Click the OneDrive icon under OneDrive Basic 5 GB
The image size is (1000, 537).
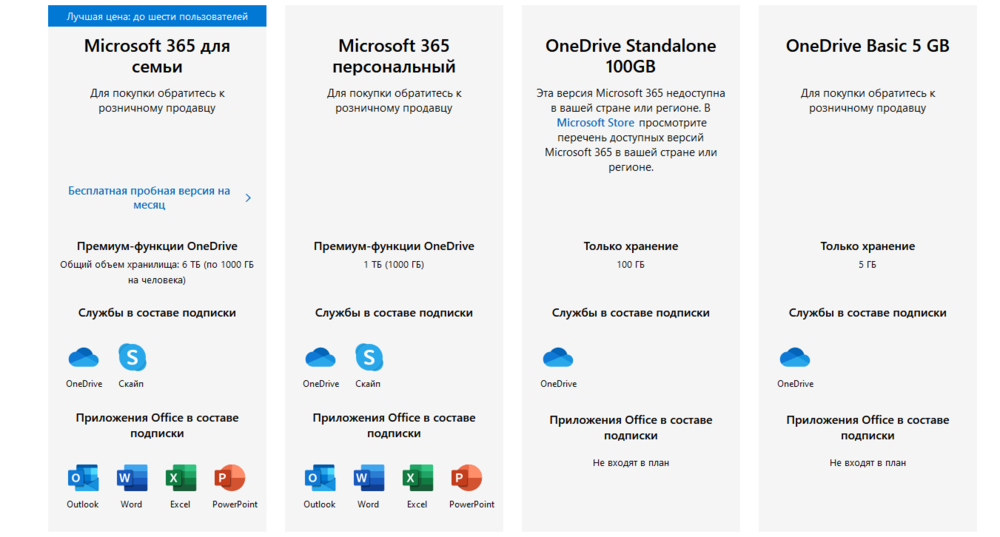(x=795, y=357)
